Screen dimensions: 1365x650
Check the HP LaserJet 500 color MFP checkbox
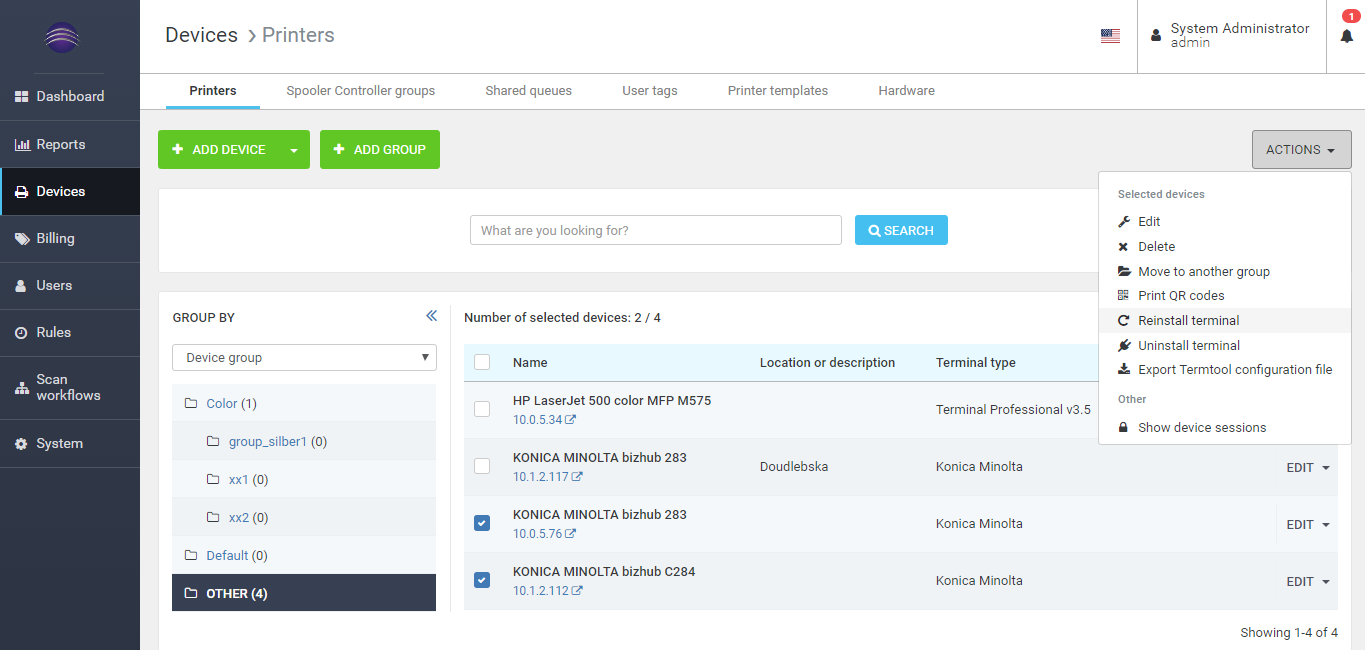482,409
